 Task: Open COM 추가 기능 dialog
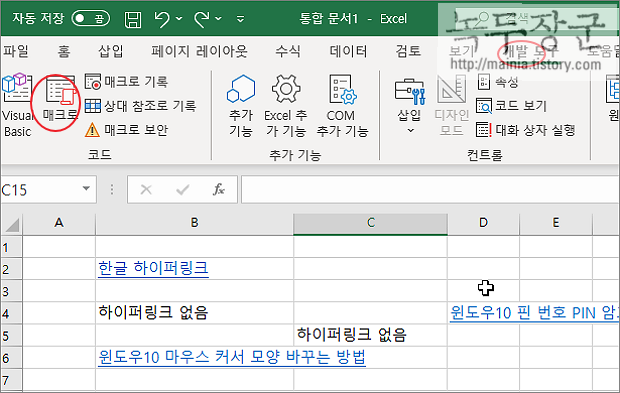(x=342, y=106)
